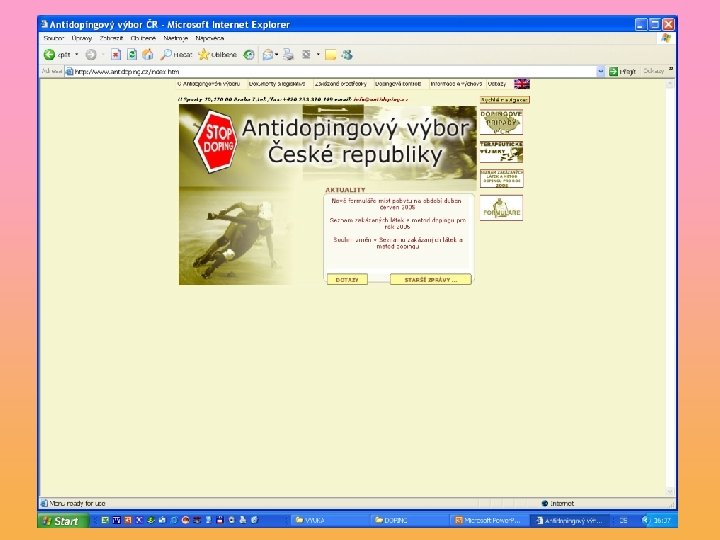
Task: Click the grey Forward arrow button
Action: click(91, 55)
